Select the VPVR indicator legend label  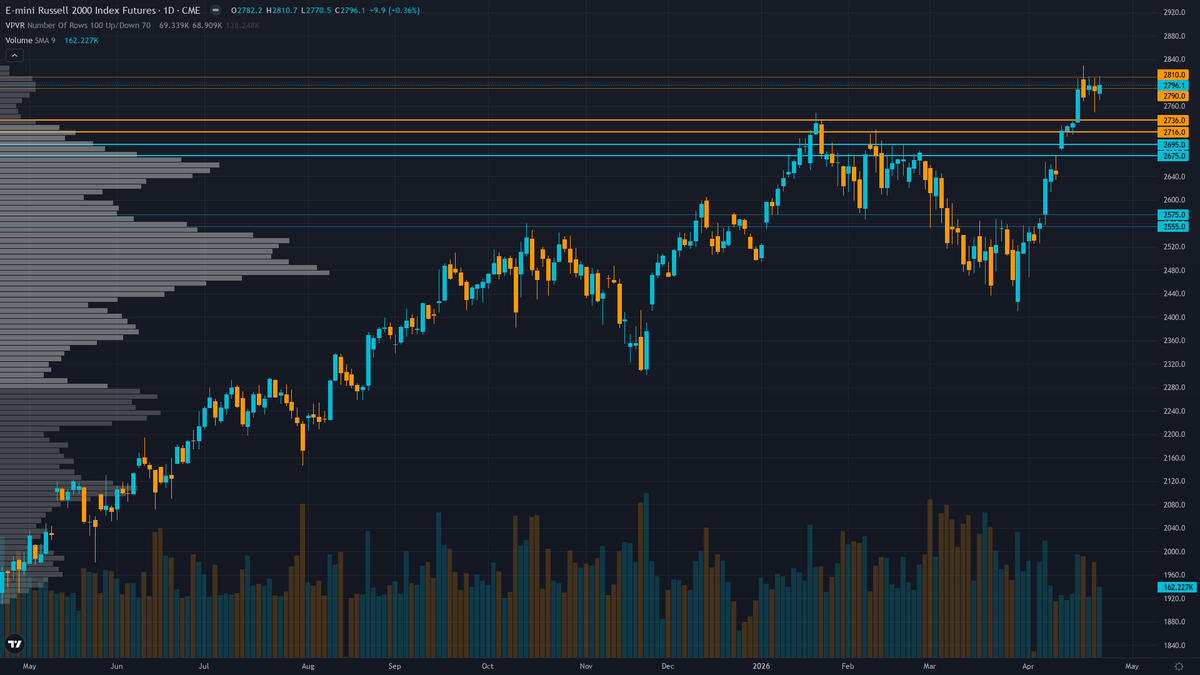click(15, 25)
